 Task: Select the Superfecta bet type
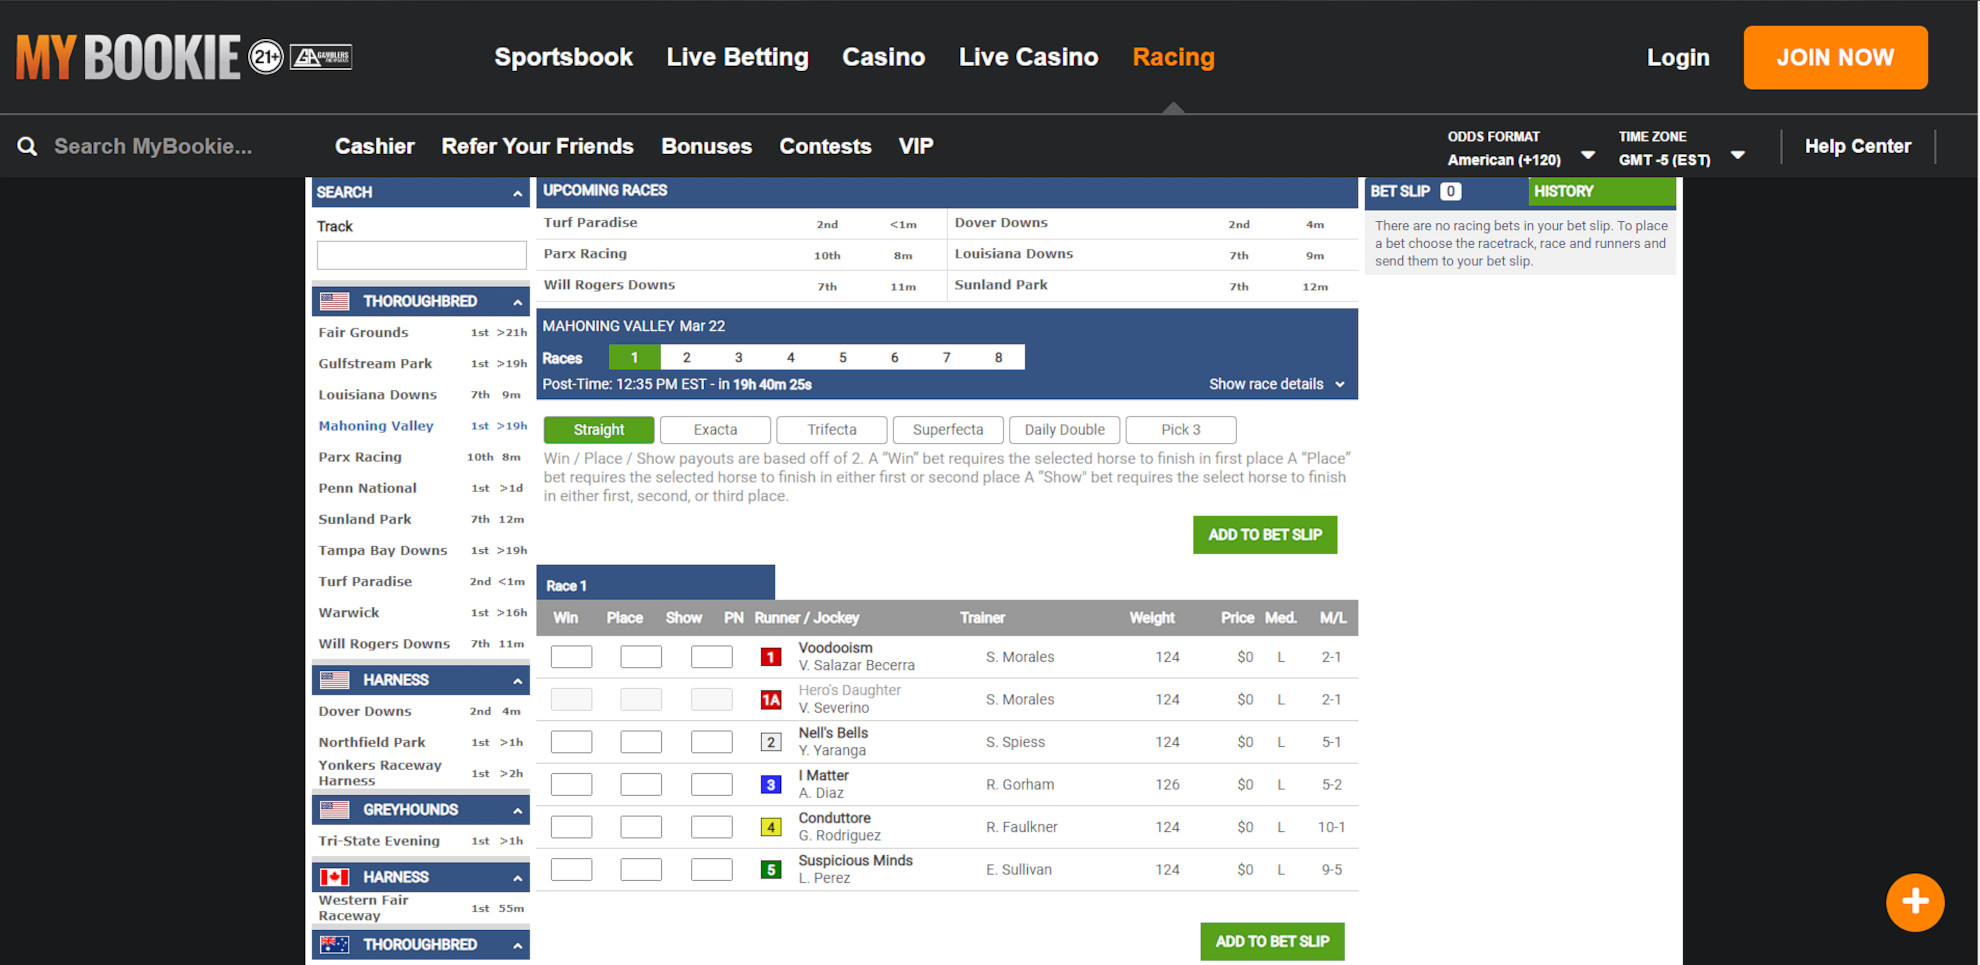[948, 430]
